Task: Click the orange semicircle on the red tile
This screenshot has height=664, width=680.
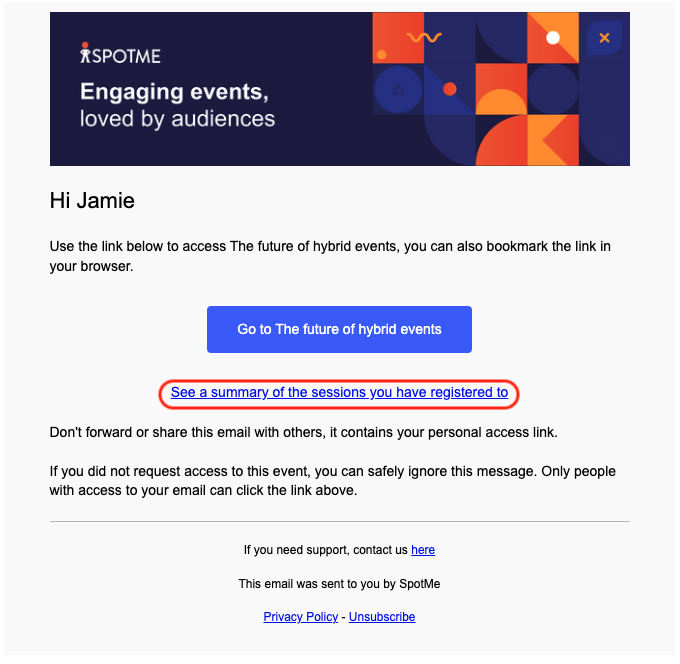Action: click(501, 102)
